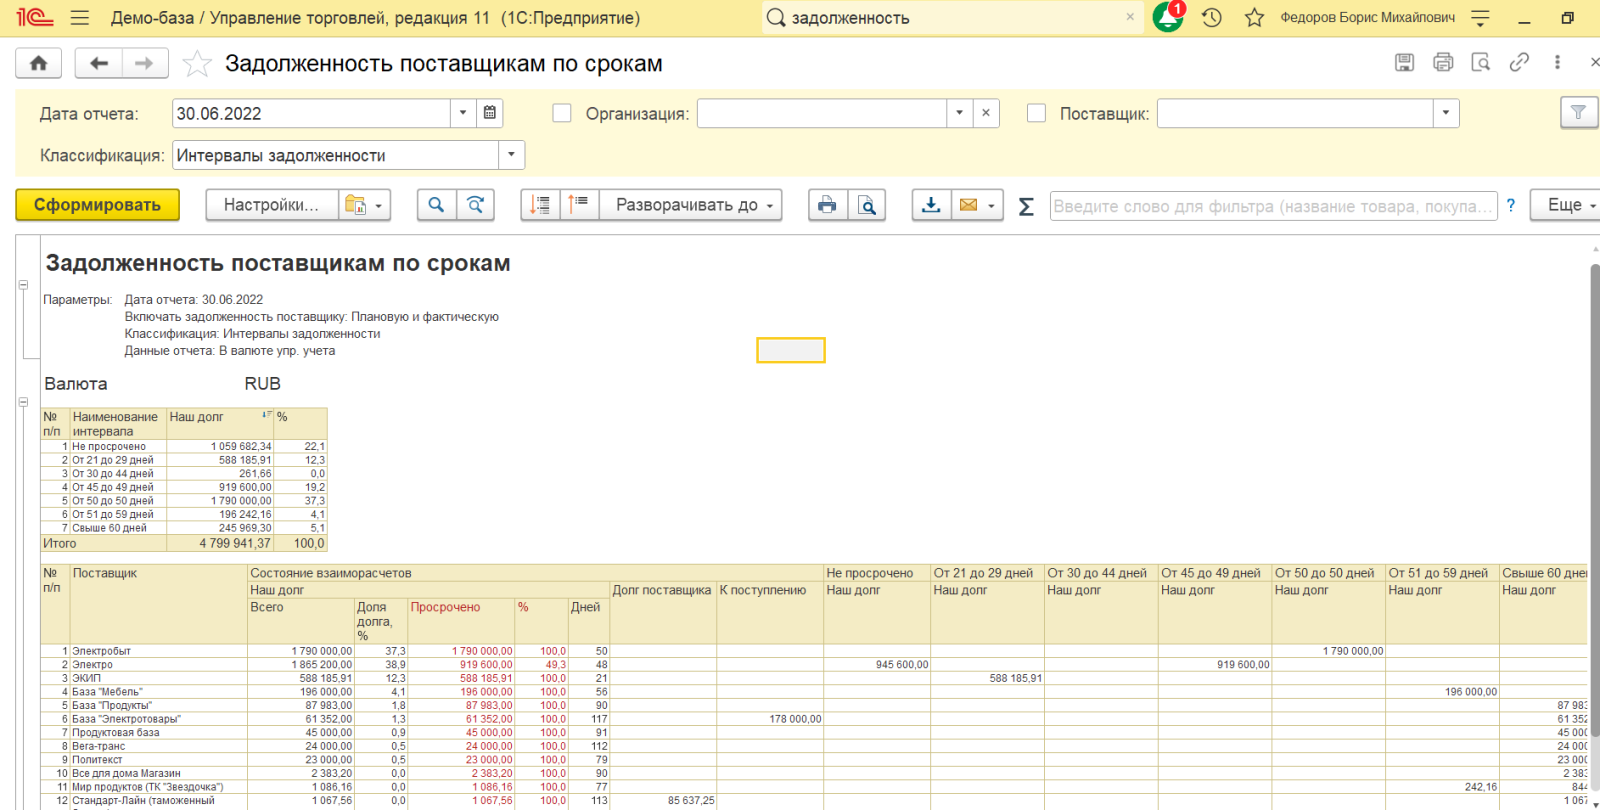Click the filter funnel icon

coord(1578,113)
